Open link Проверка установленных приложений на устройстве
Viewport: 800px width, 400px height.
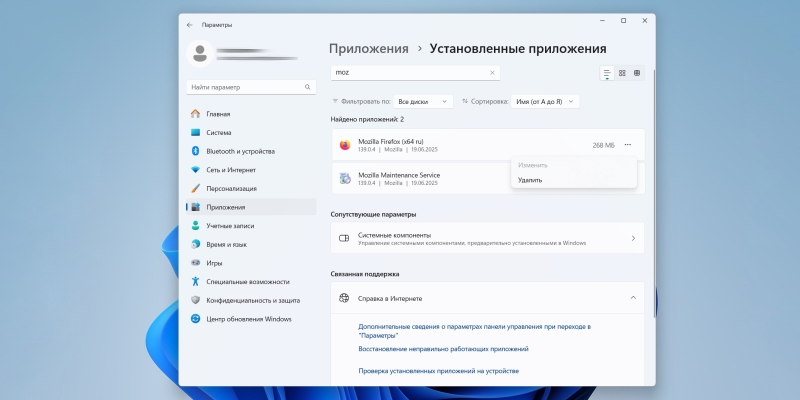coord(438,371)
